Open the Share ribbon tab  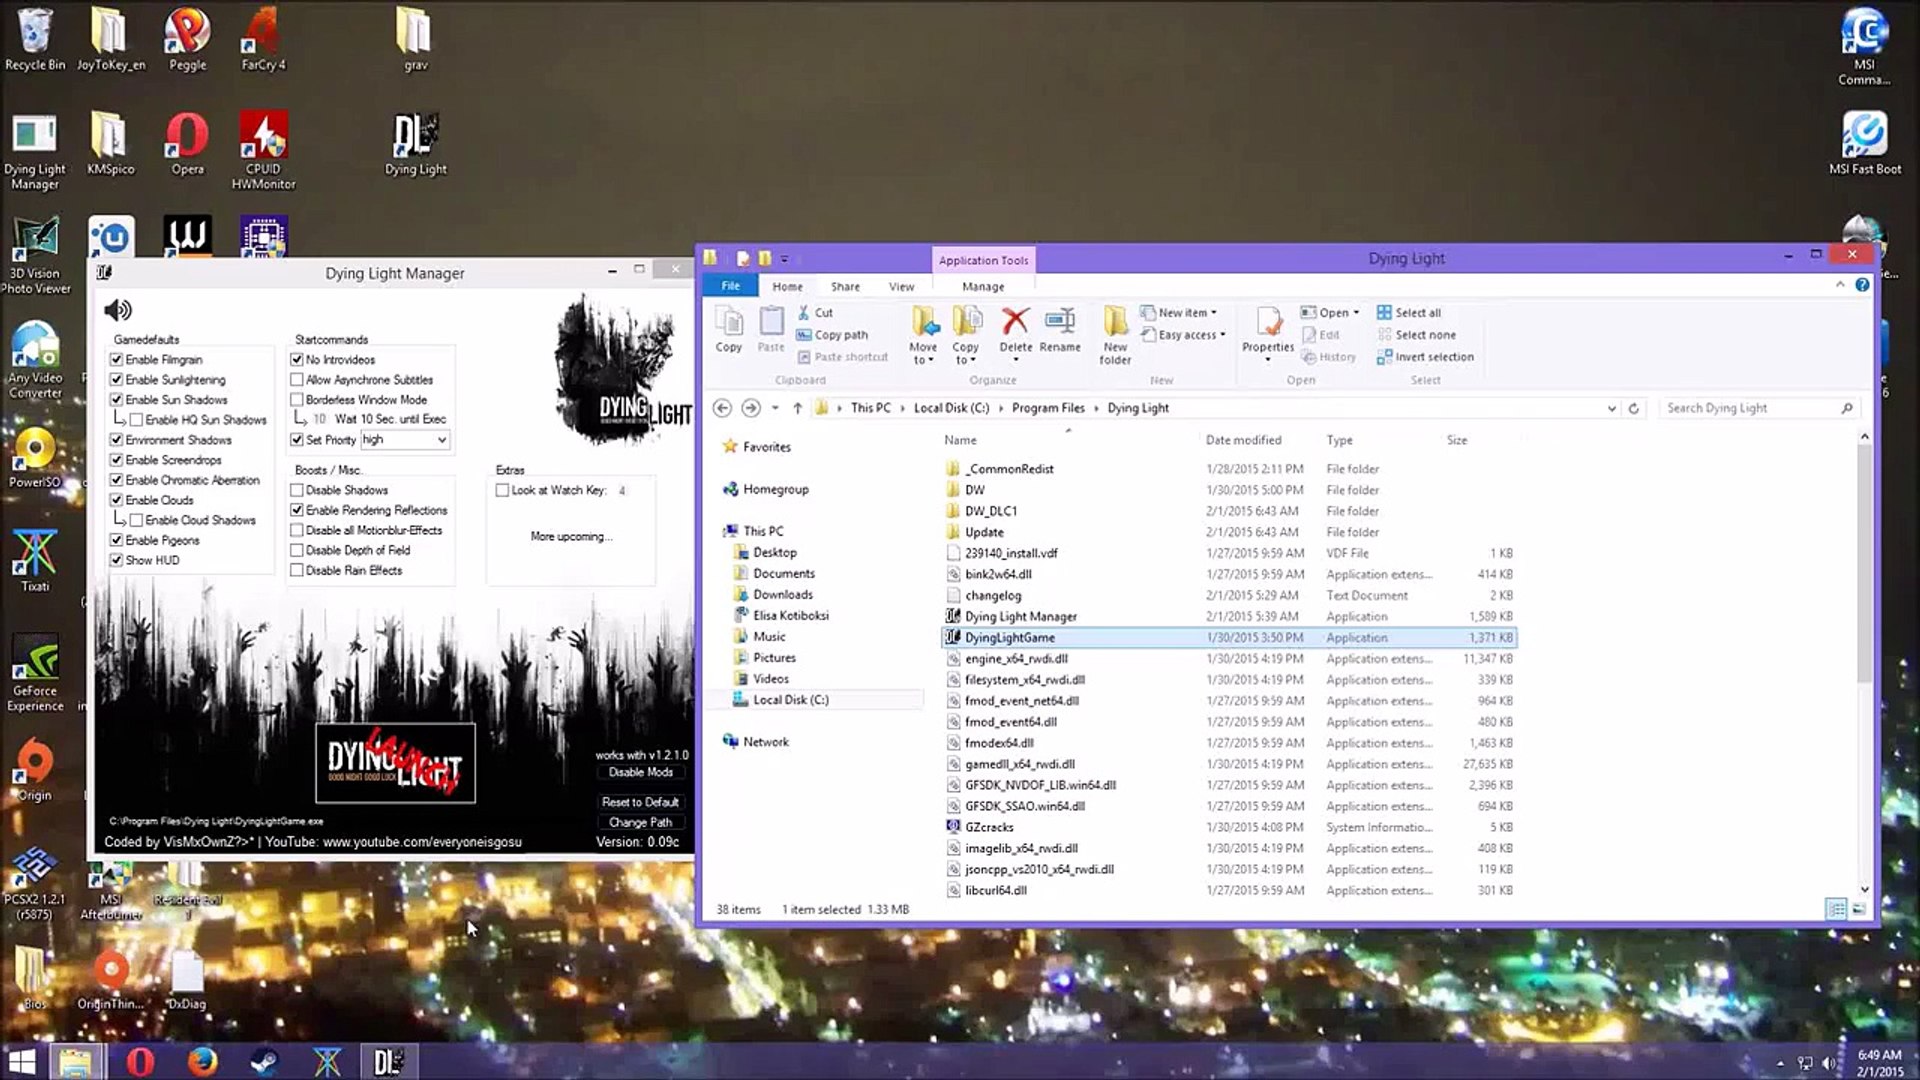(845, 287)
